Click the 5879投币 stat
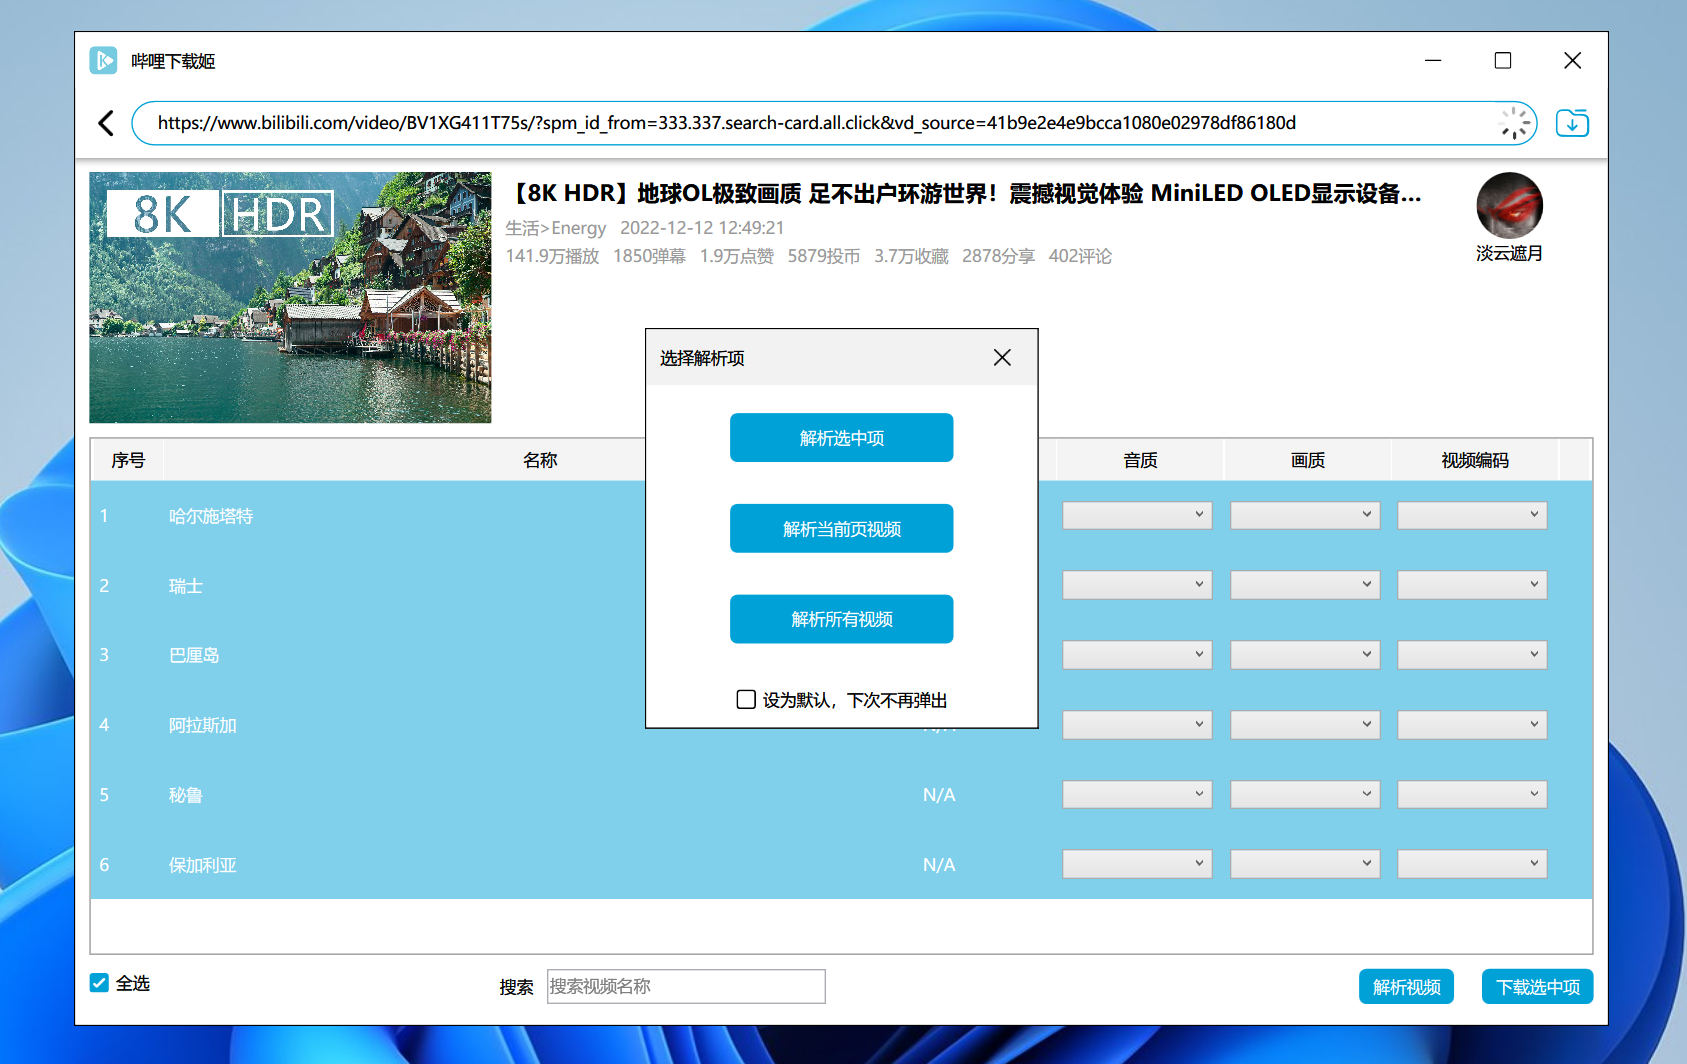Image resolution: width=1687 pixels, height=1064 pixels. tap(824, 256)
